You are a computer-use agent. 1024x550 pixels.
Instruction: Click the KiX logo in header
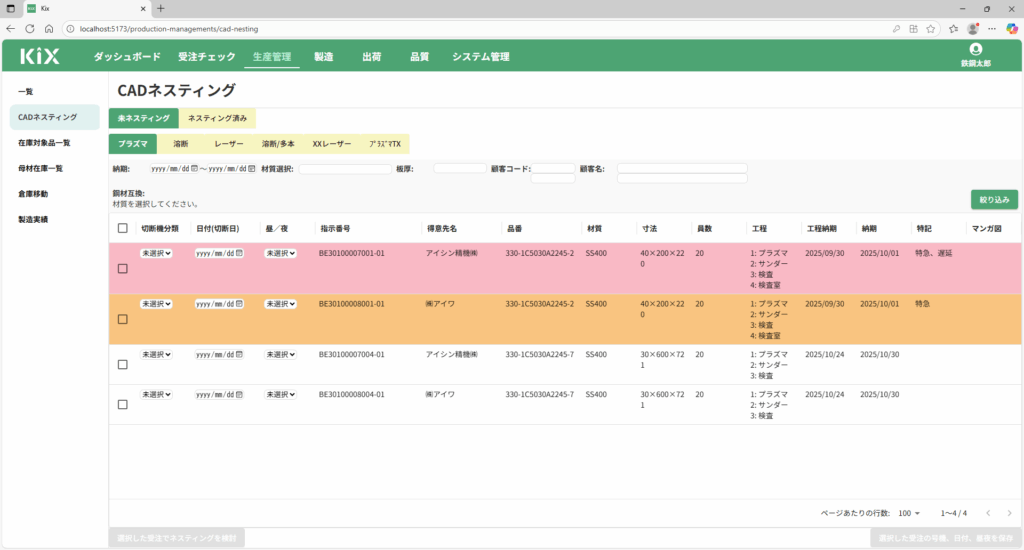40,57
